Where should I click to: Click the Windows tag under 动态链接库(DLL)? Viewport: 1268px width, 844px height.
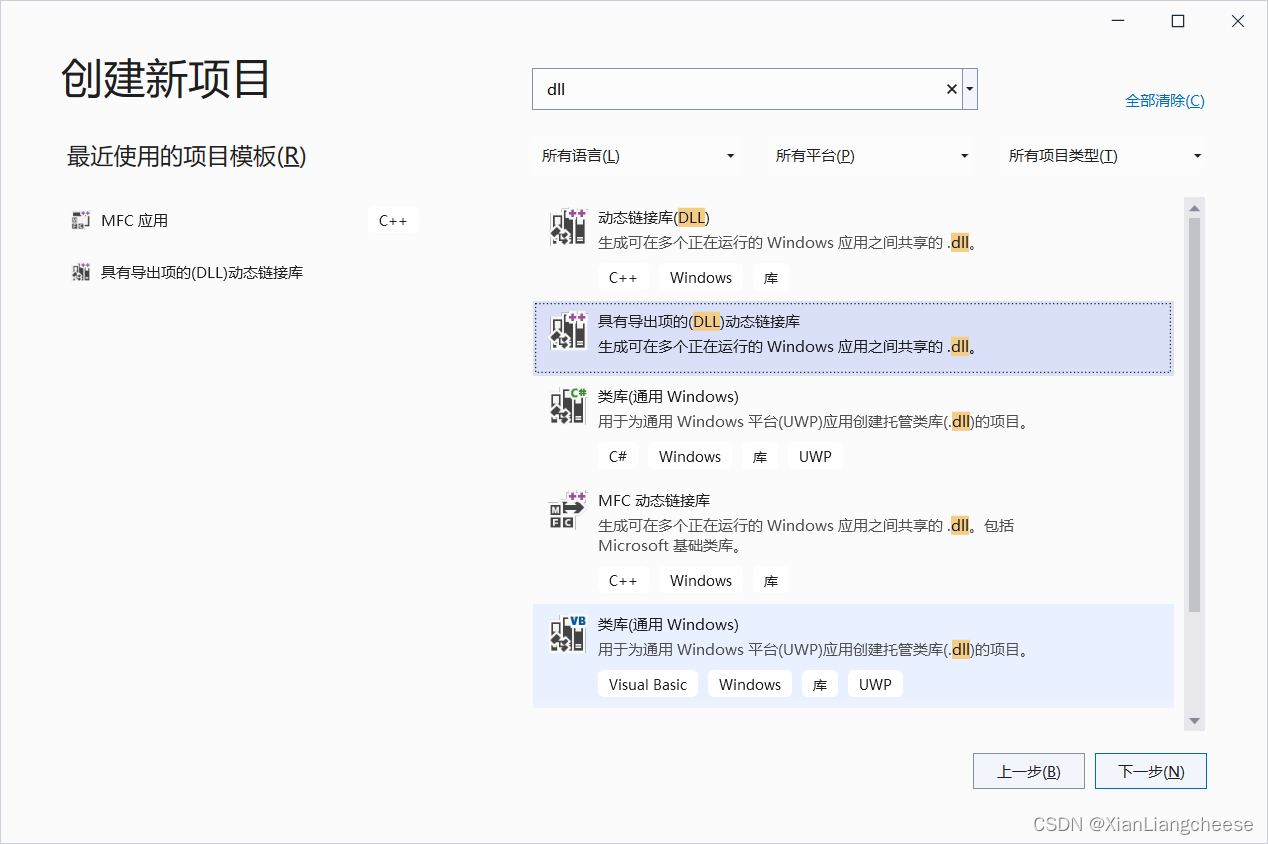click(701, 278)
